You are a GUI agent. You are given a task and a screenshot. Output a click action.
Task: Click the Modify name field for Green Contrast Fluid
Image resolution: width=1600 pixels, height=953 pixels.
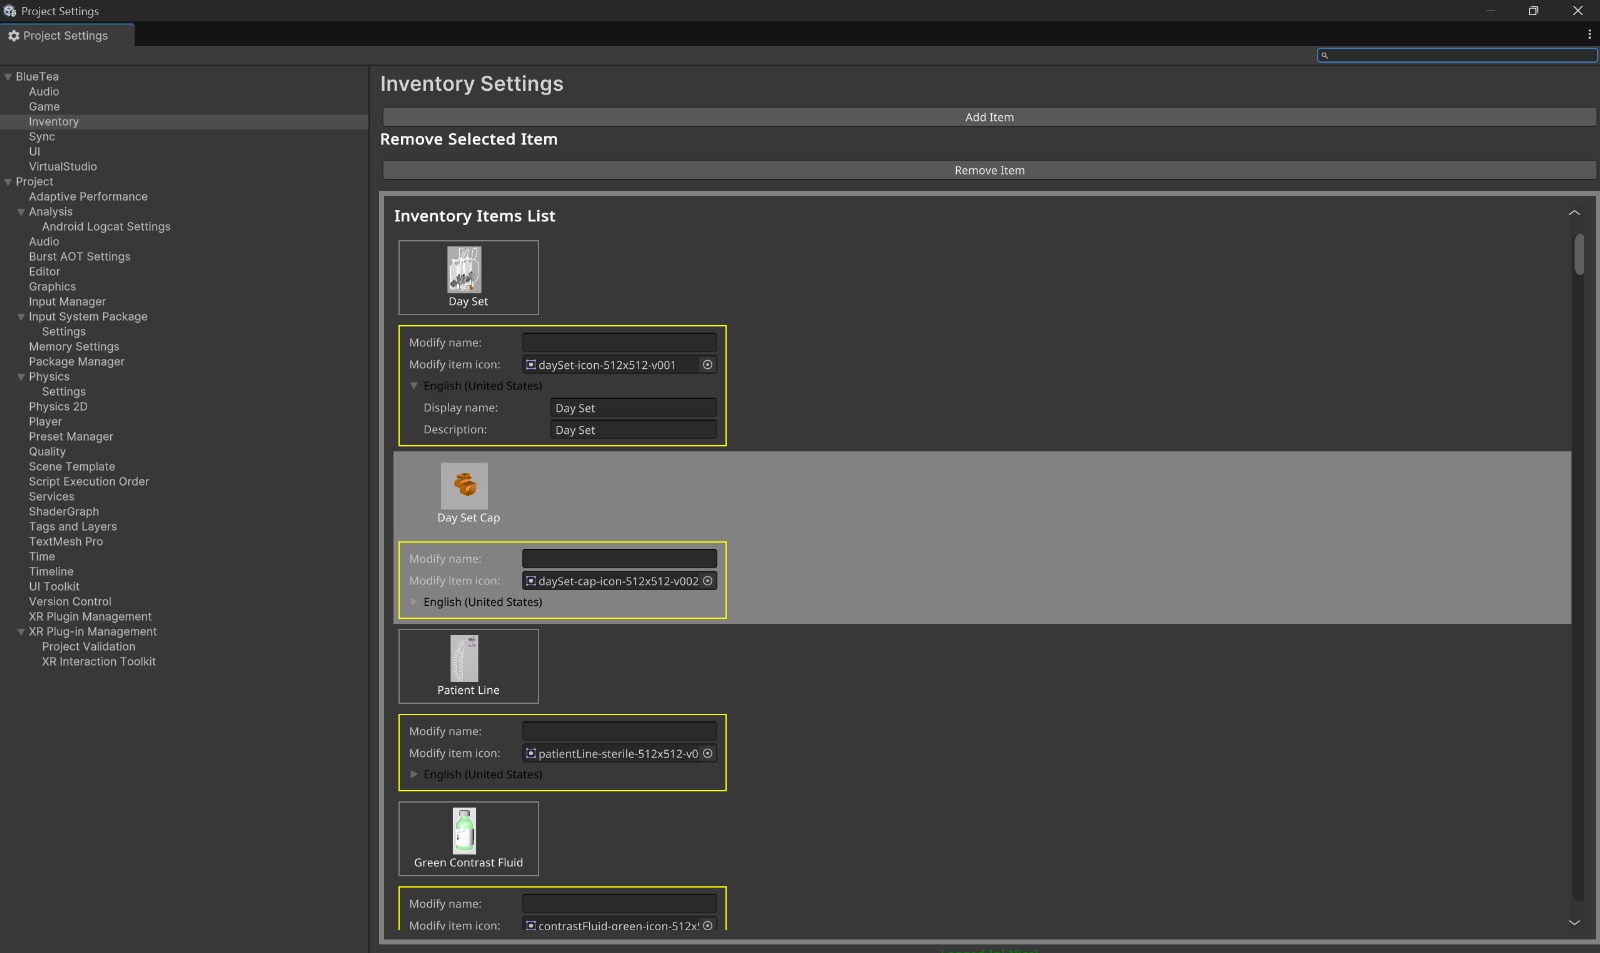[619, 903]
